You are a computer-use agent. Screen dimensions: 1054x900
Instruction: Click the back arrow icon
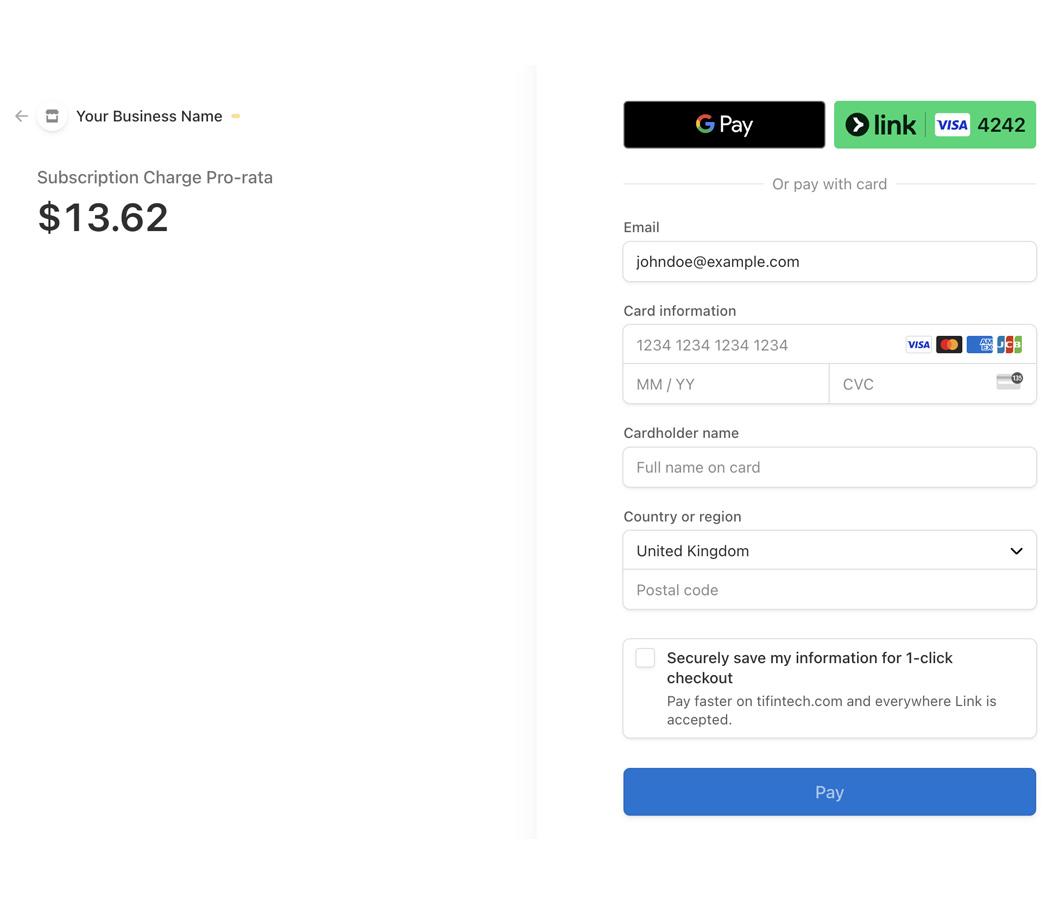pyautogui.click(x=22, y=116)
